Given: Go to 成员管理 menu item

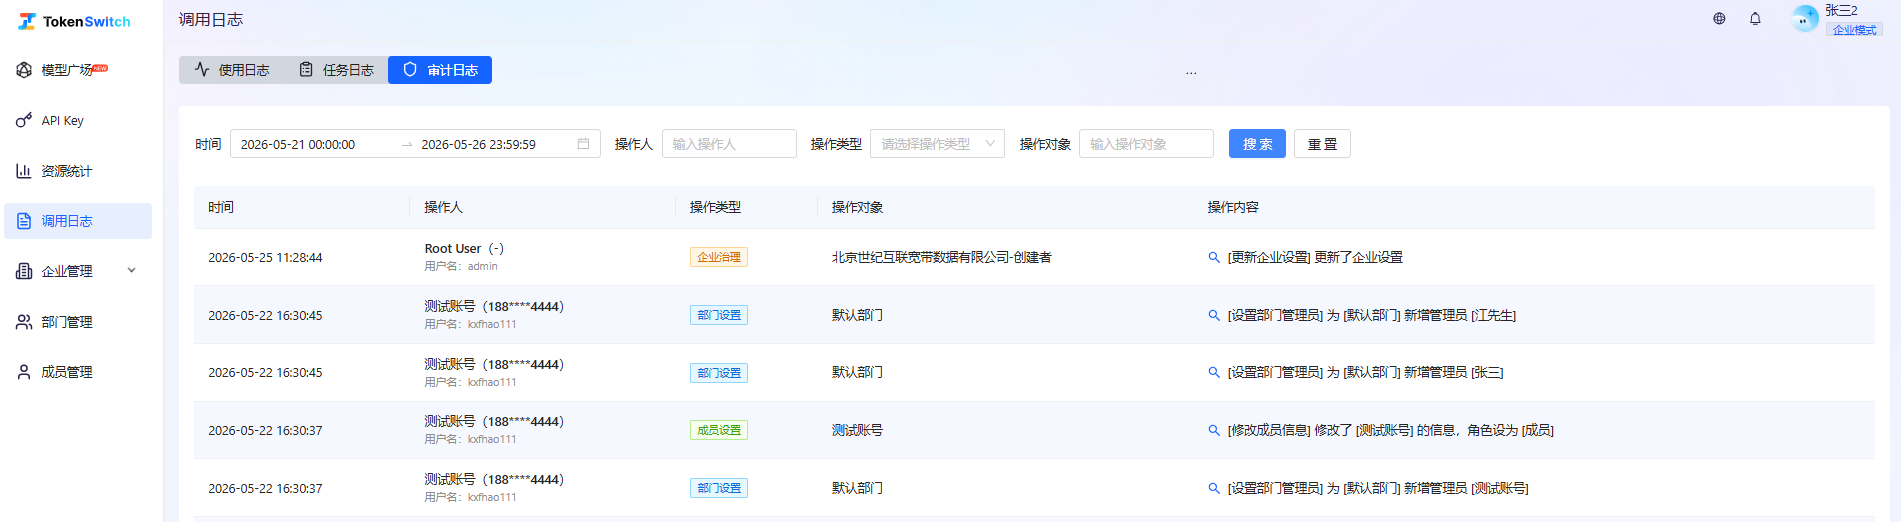Looking at the screenshot, I should (x=78, y=372).
